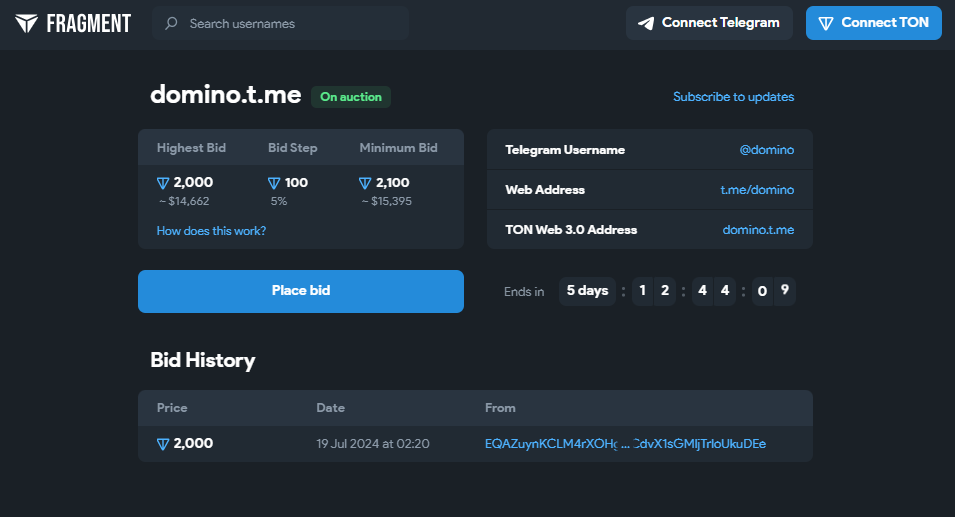Click the ~ $15,395 value
Screen dimensions: 955x517
[x=387, y=201]
